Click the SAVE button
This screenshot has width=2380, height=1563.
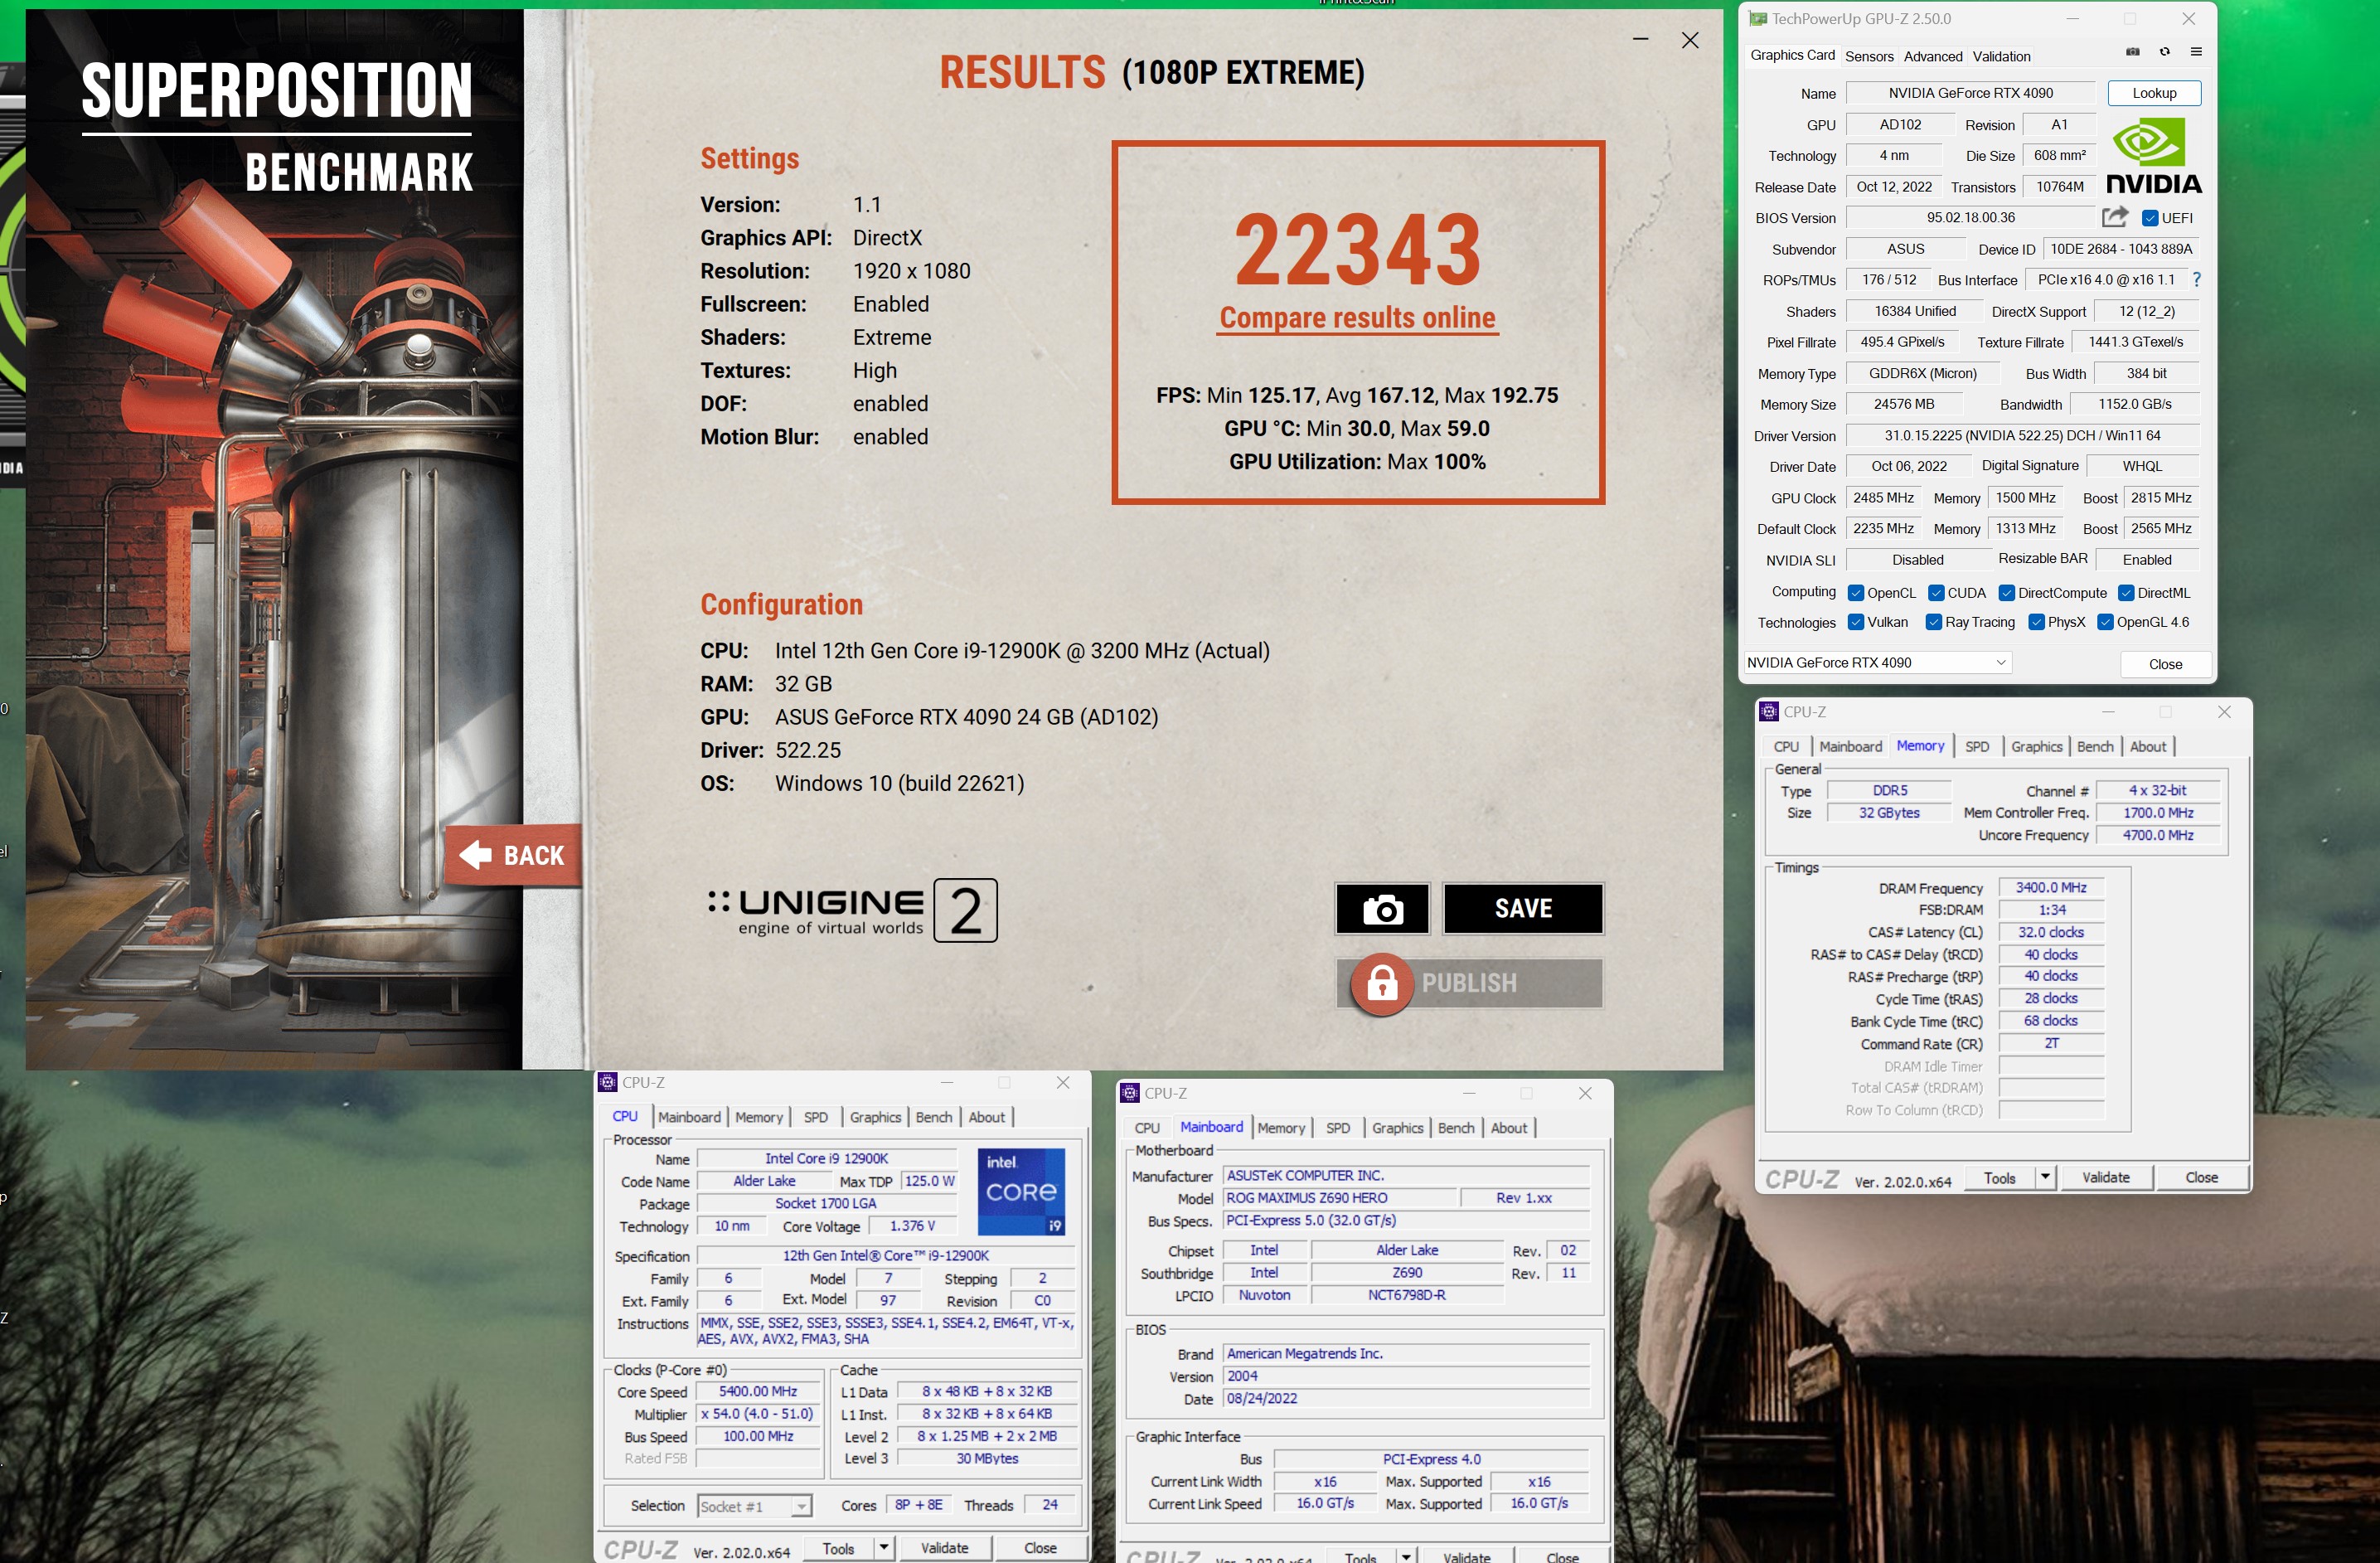tap(1523, 908)
